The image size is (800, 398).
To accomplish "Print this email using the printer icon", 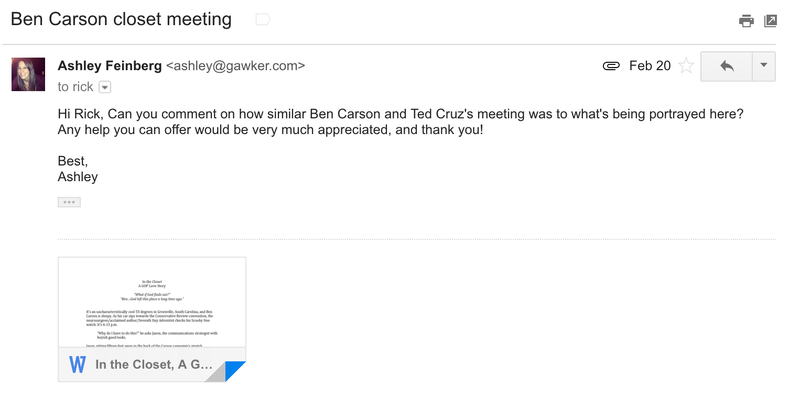I will pyautogui.click(x=746, y=21).
